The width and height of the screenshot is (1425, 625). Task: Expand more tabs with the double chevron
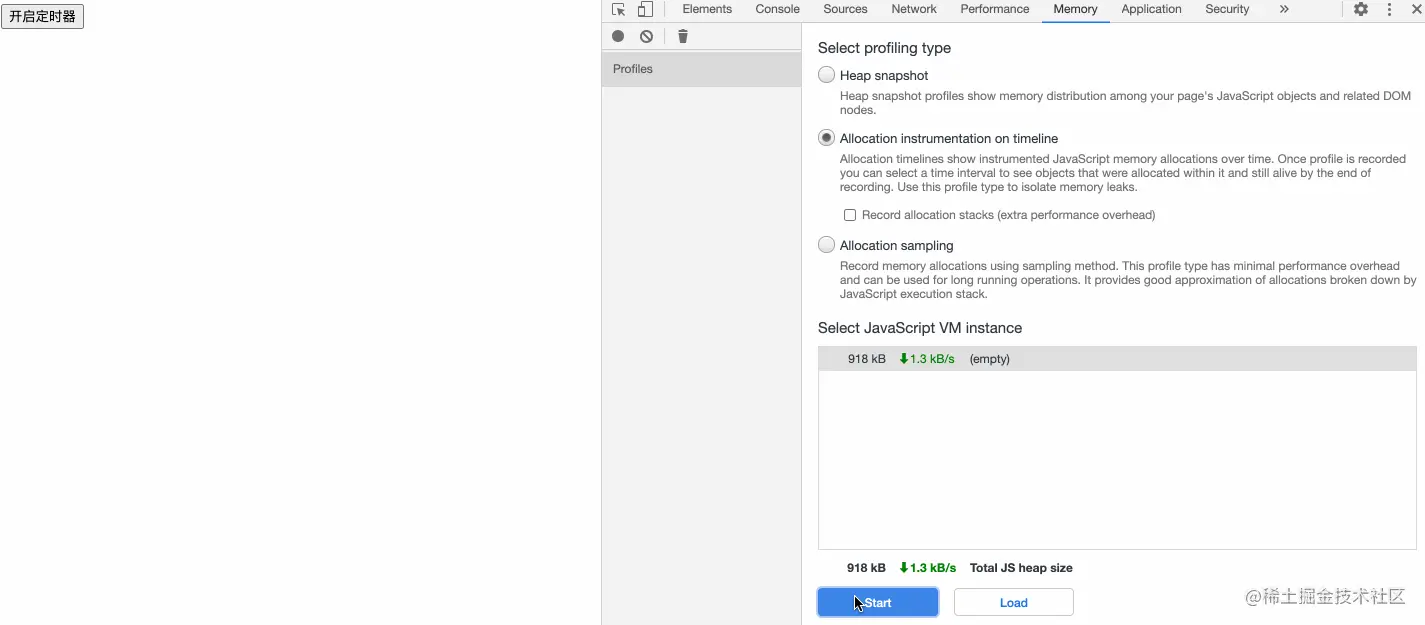coord(1284,9)
